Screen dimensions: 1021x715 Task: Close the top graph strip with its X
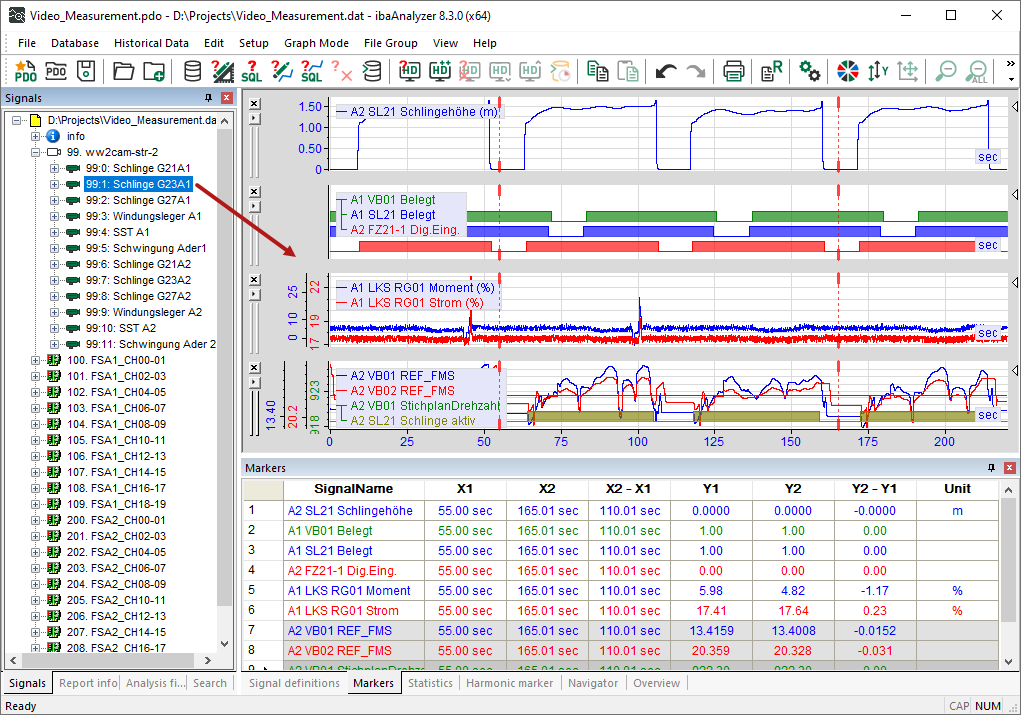coord(253,104)
